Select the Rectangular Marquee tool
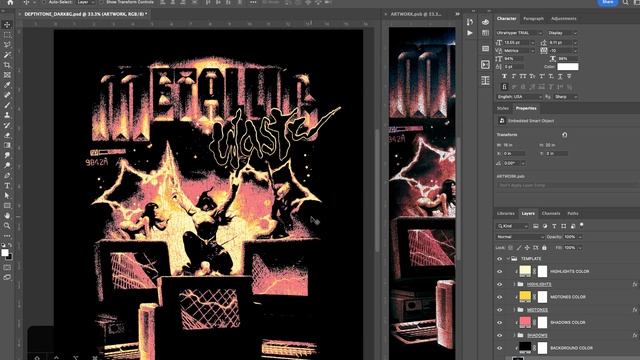This screenshot has width=640, height=360. pyautogui.click(x=7, y=35)
